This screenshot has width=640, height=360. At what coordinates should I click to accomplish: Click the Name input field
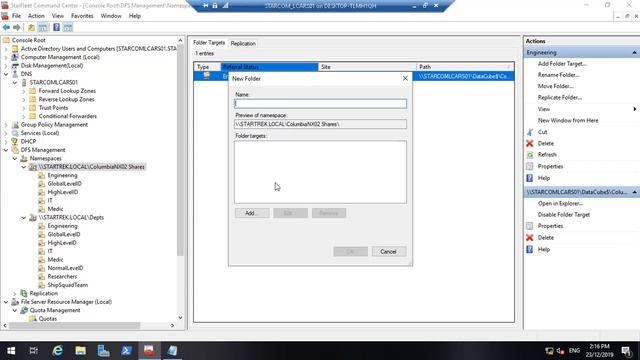(320, 104)
